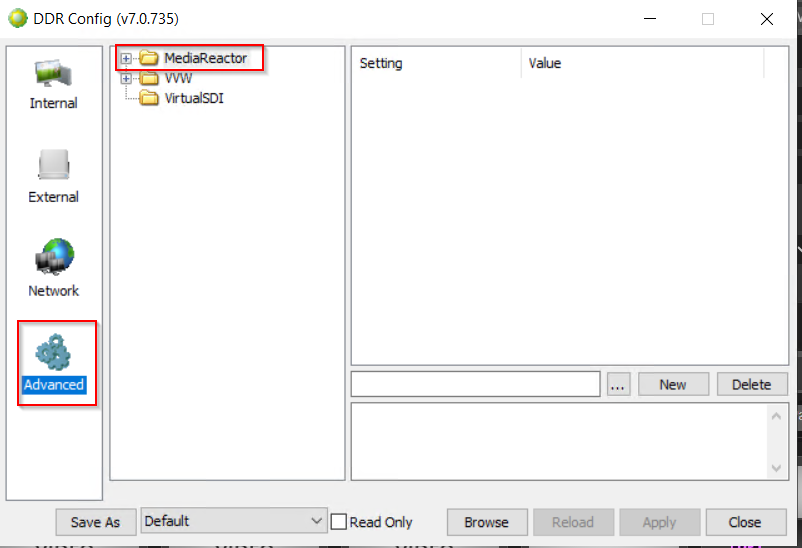Select the Advanced gears icon
The width and height of the screenshot is (802, 548).
53,352
